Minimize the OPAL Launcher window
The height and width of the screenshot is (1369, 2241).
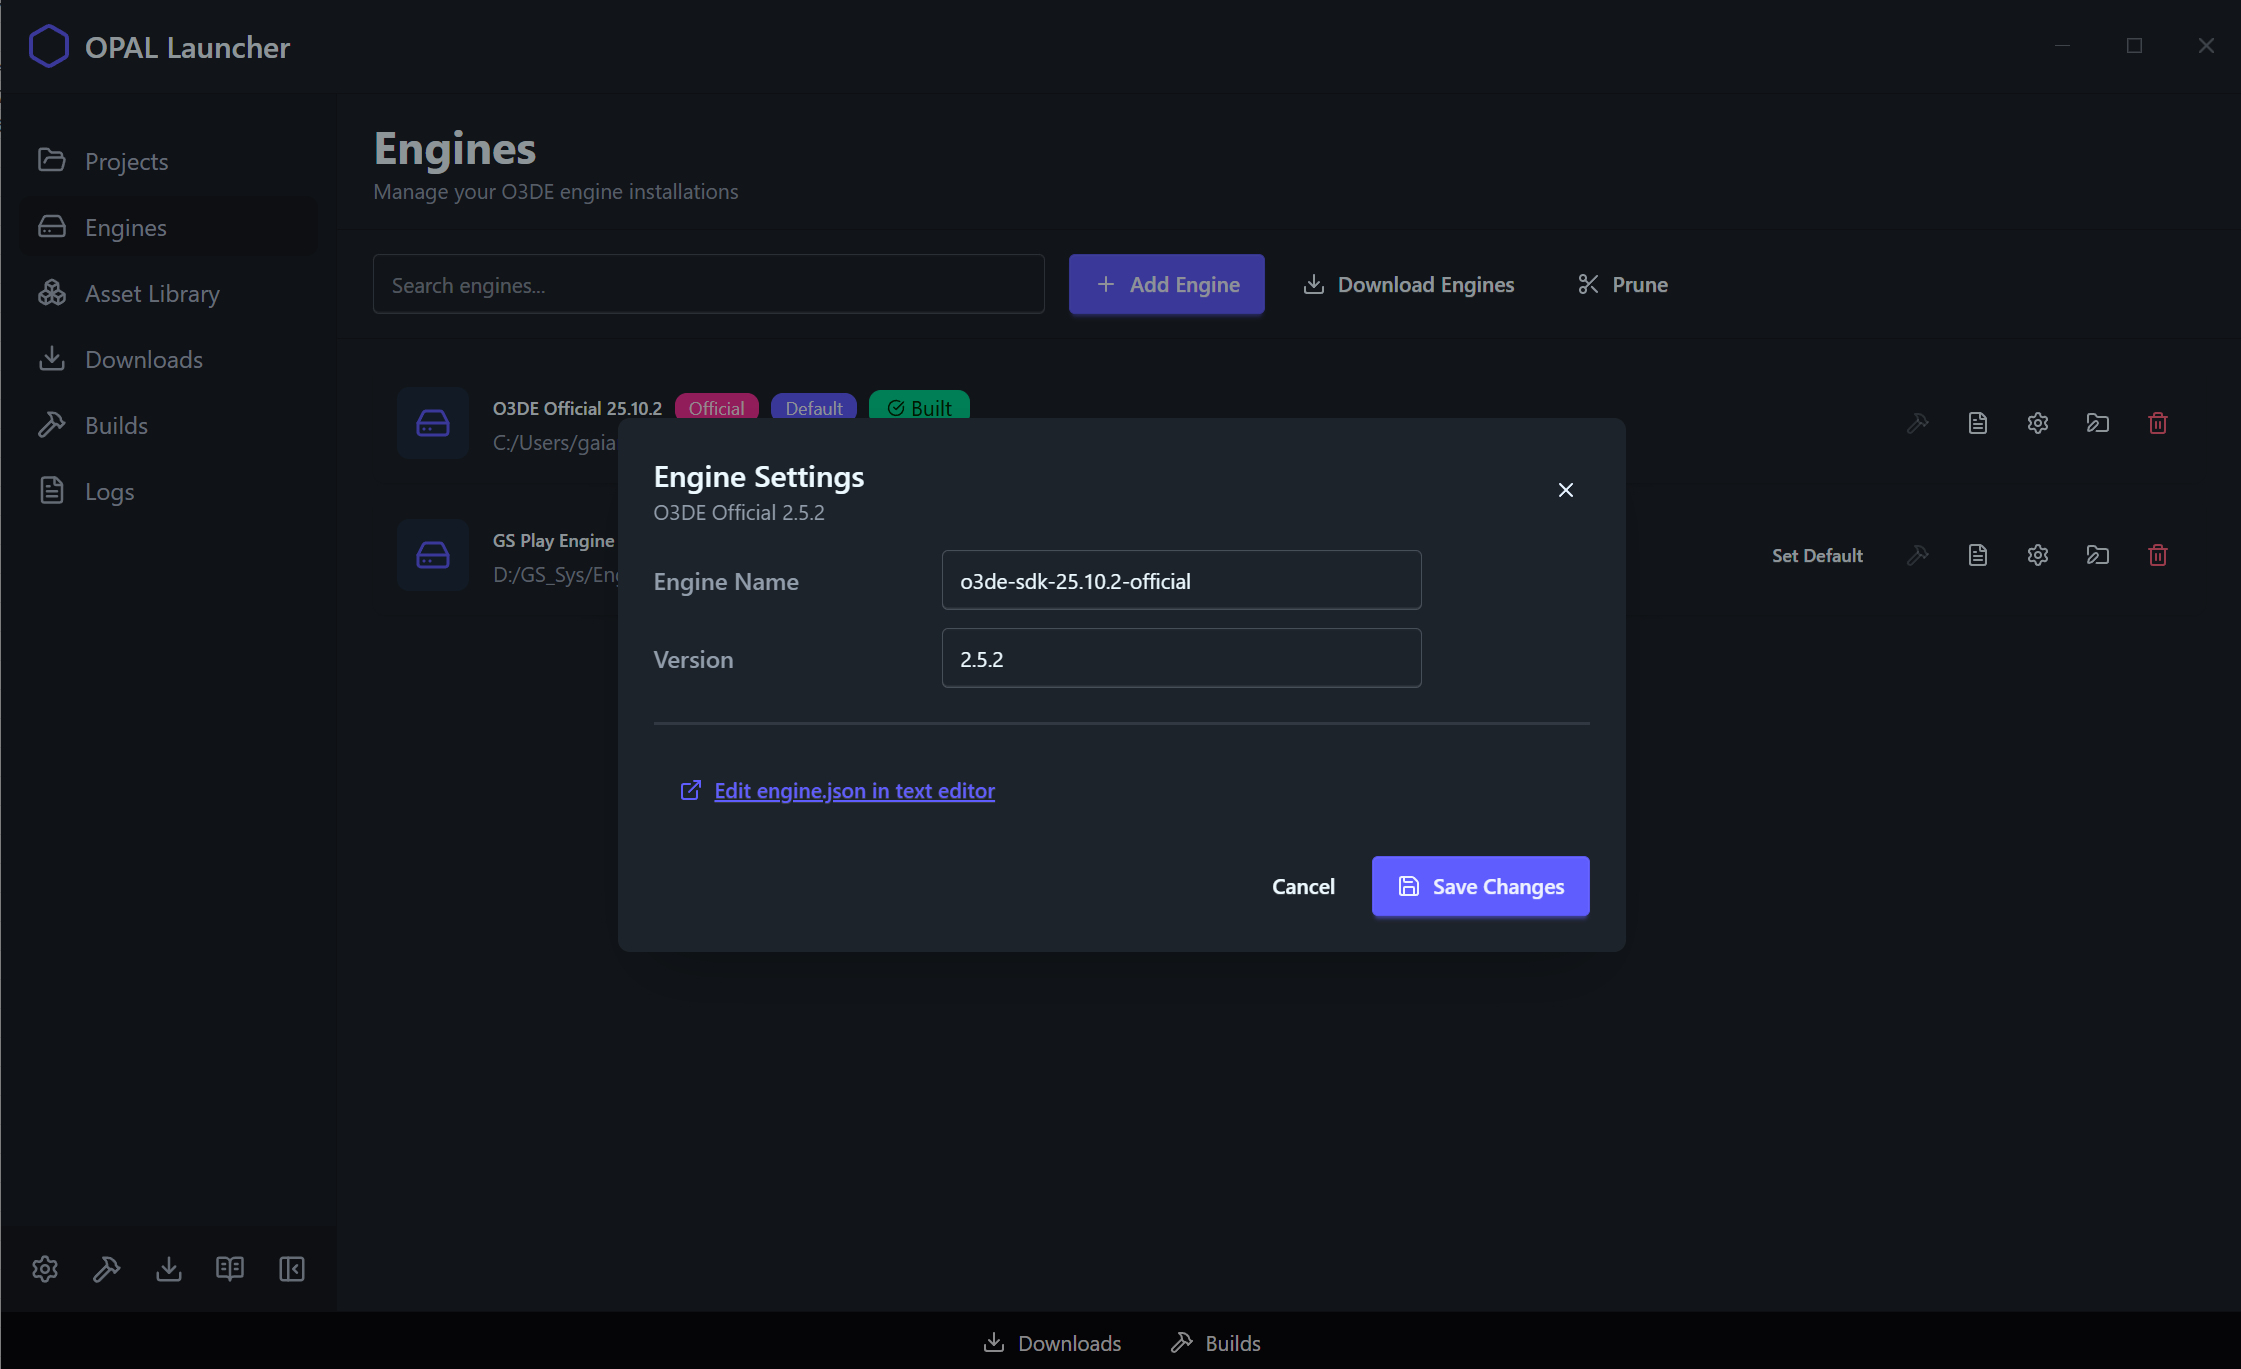pyautogui.click(x=2062, y=46)
